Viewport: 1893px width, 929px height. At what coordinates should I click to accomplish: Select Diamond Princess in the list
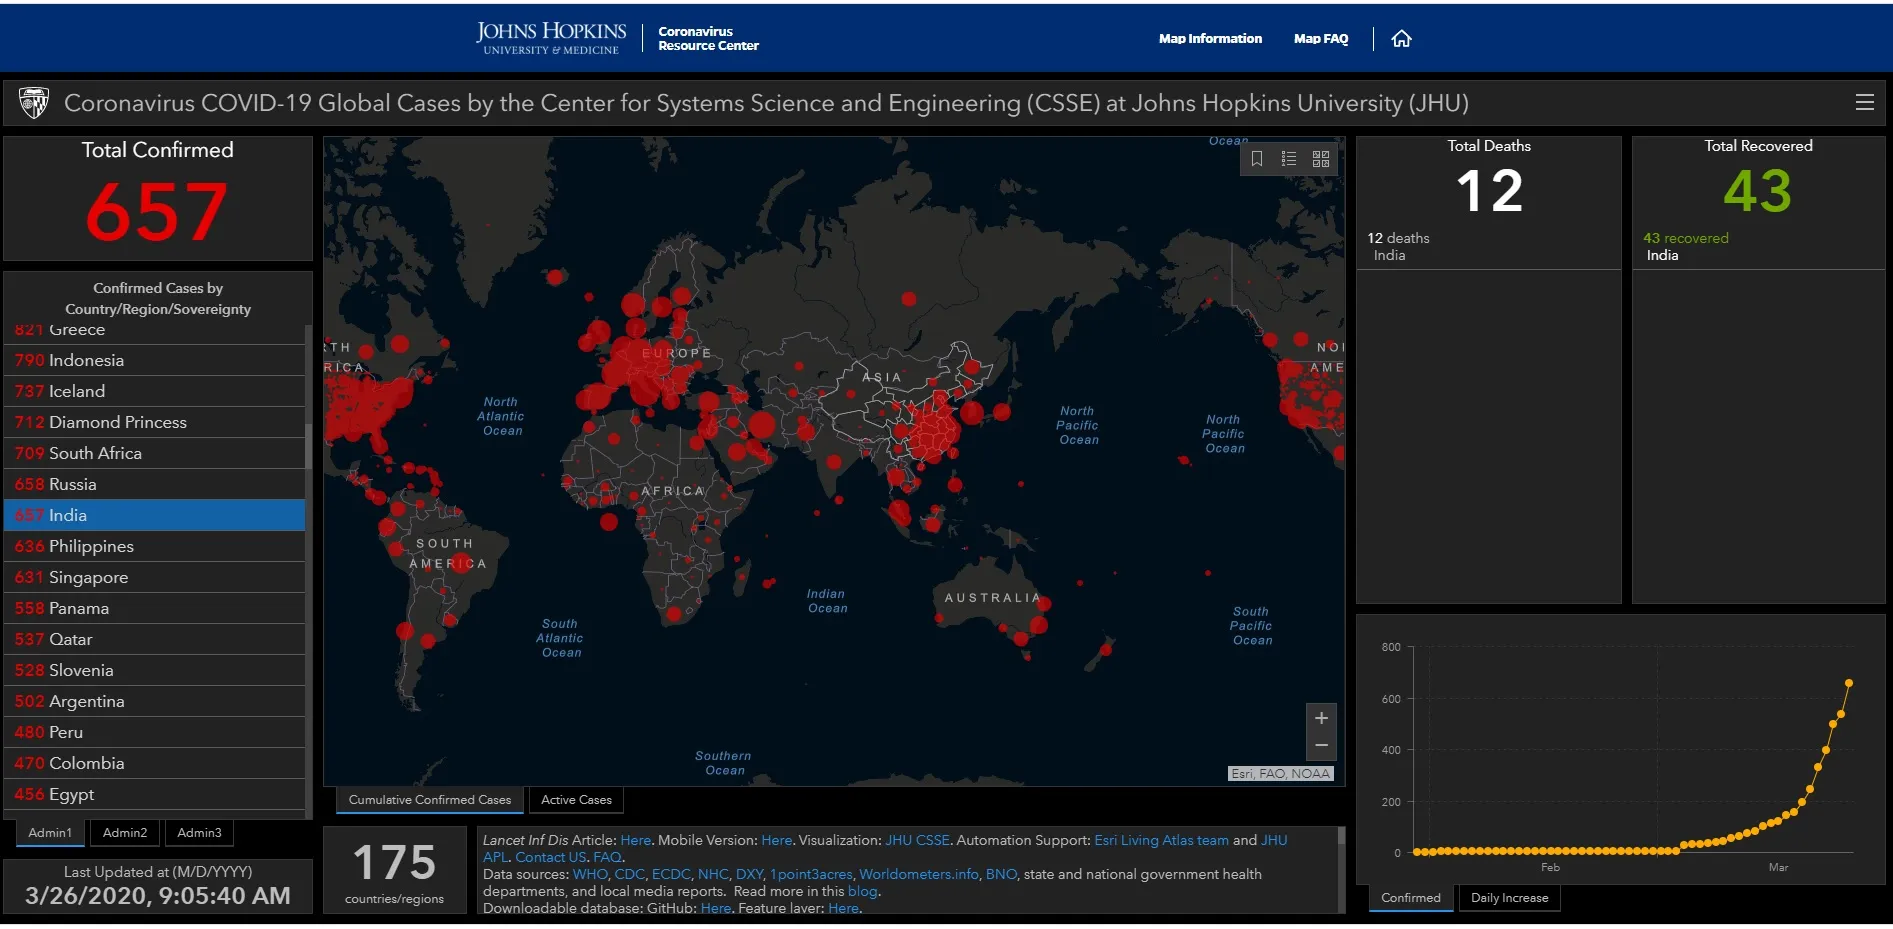click(155, 422)
